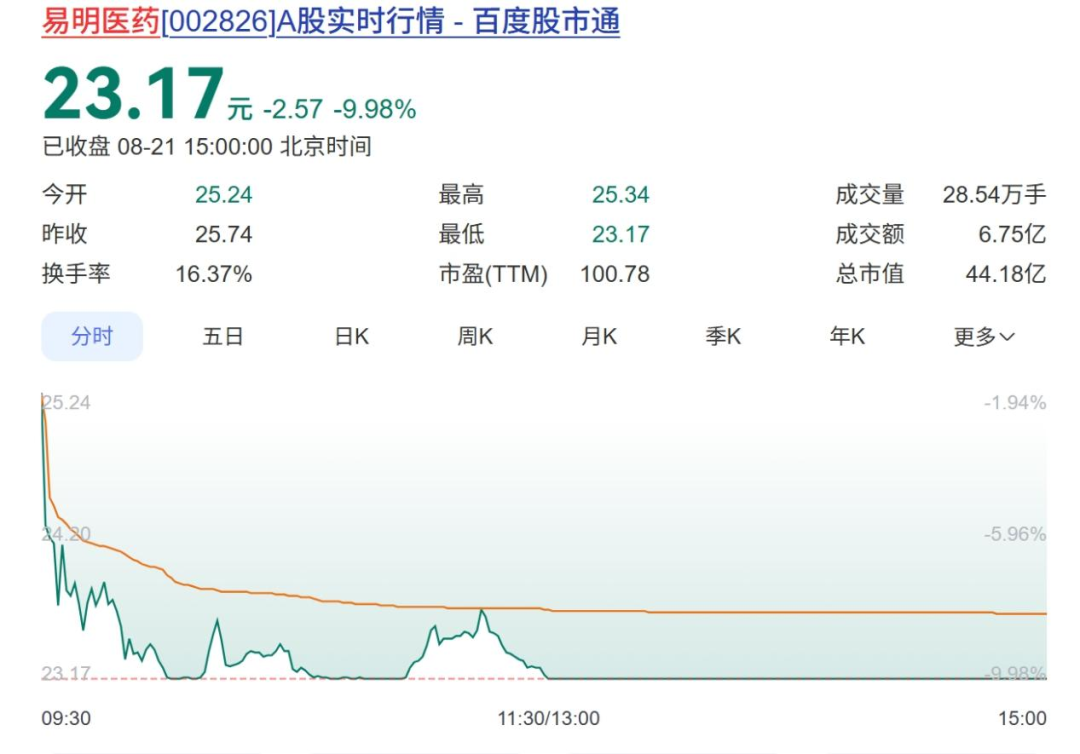This screenshot has height=754, width=1080.
Task: Click the 09:30 time axis label
Action: click(66, 718)
